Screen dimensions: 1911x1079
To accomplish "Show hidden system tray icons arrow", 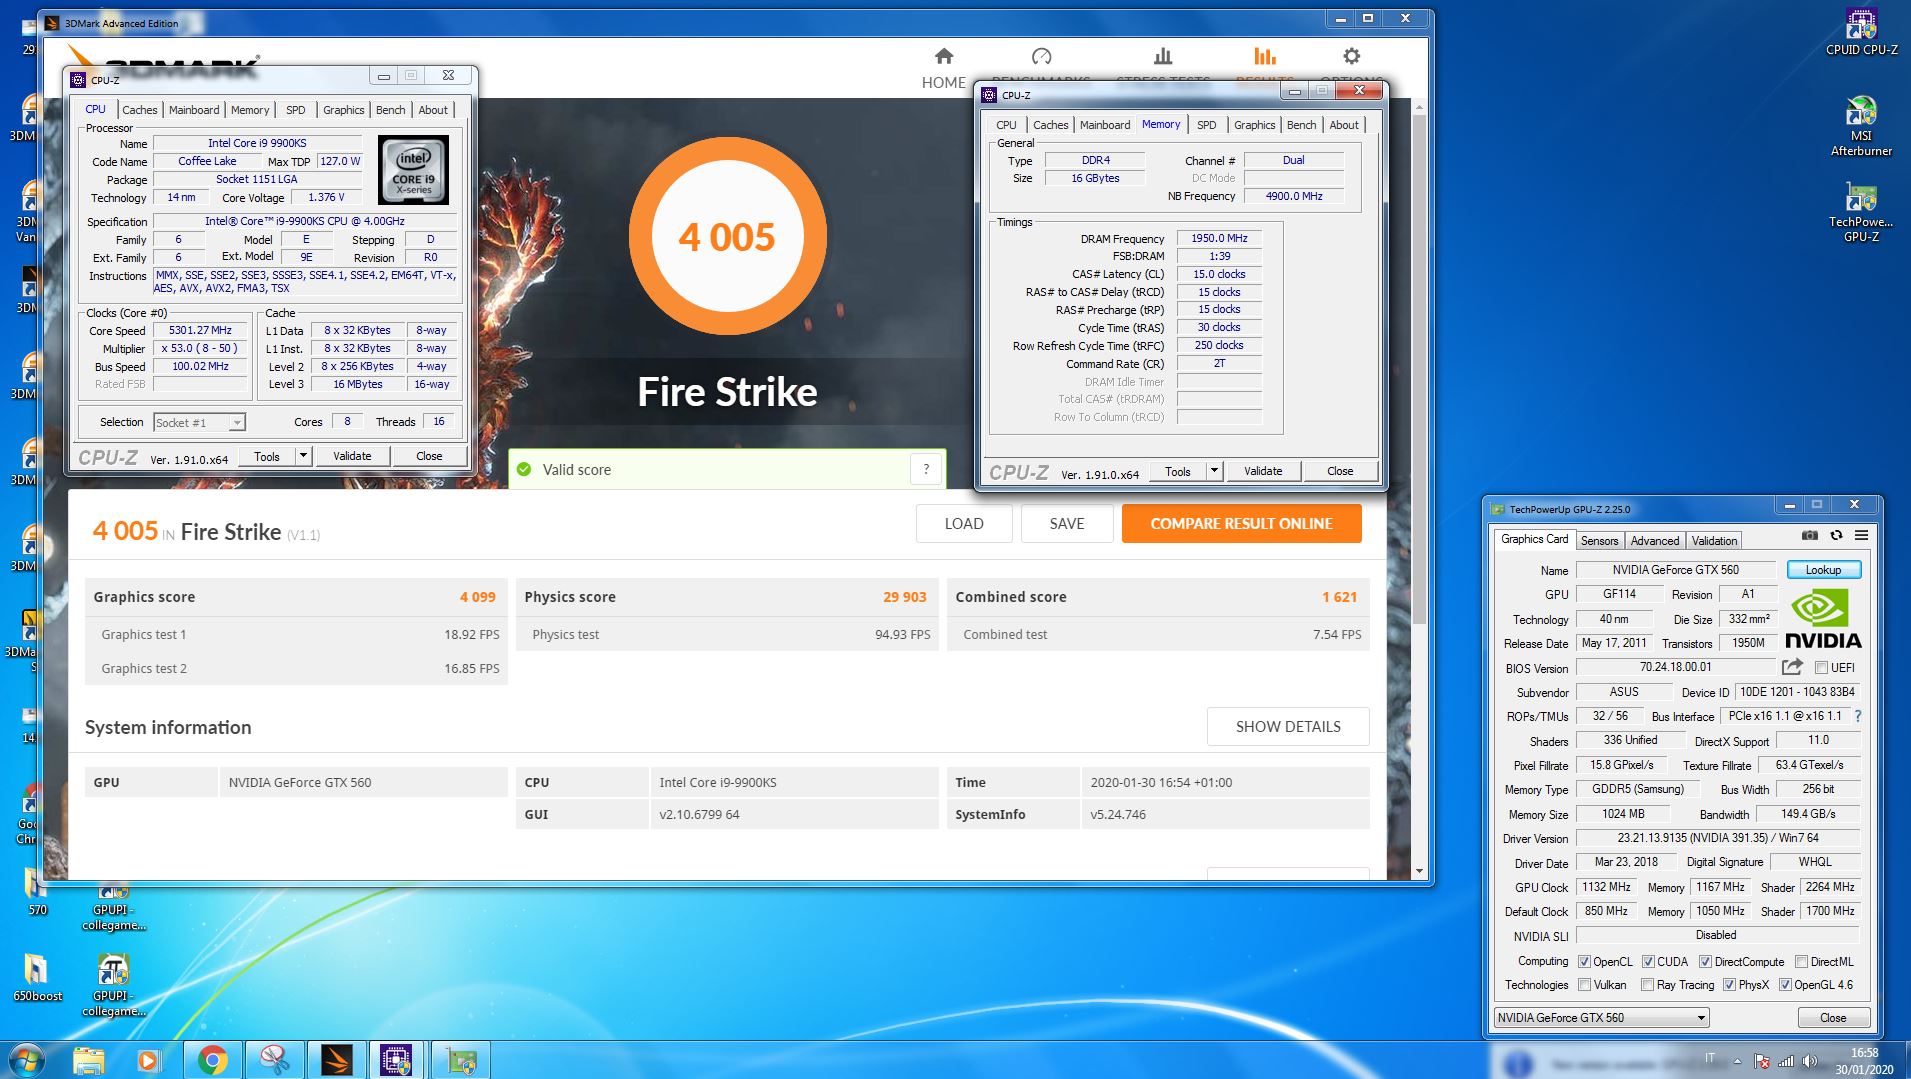I will coord(1737,1061).
